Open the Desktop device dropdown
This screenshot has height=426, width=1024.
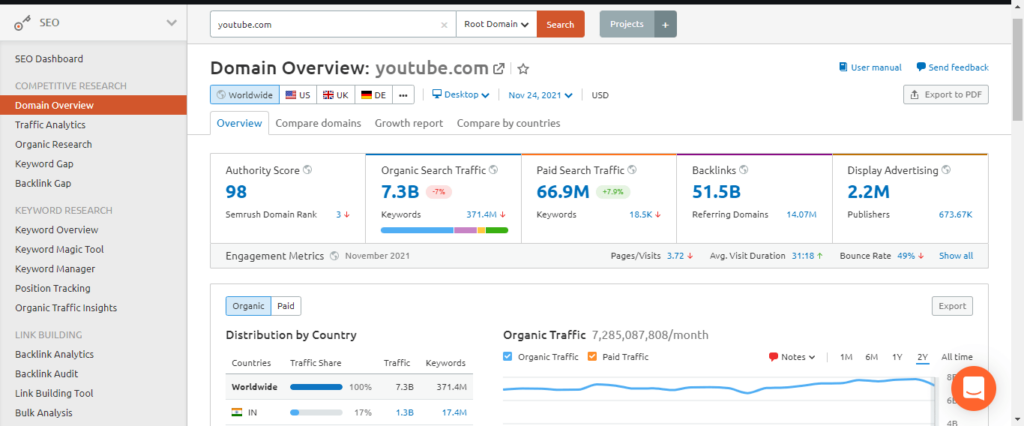click(x=461, y=95)
